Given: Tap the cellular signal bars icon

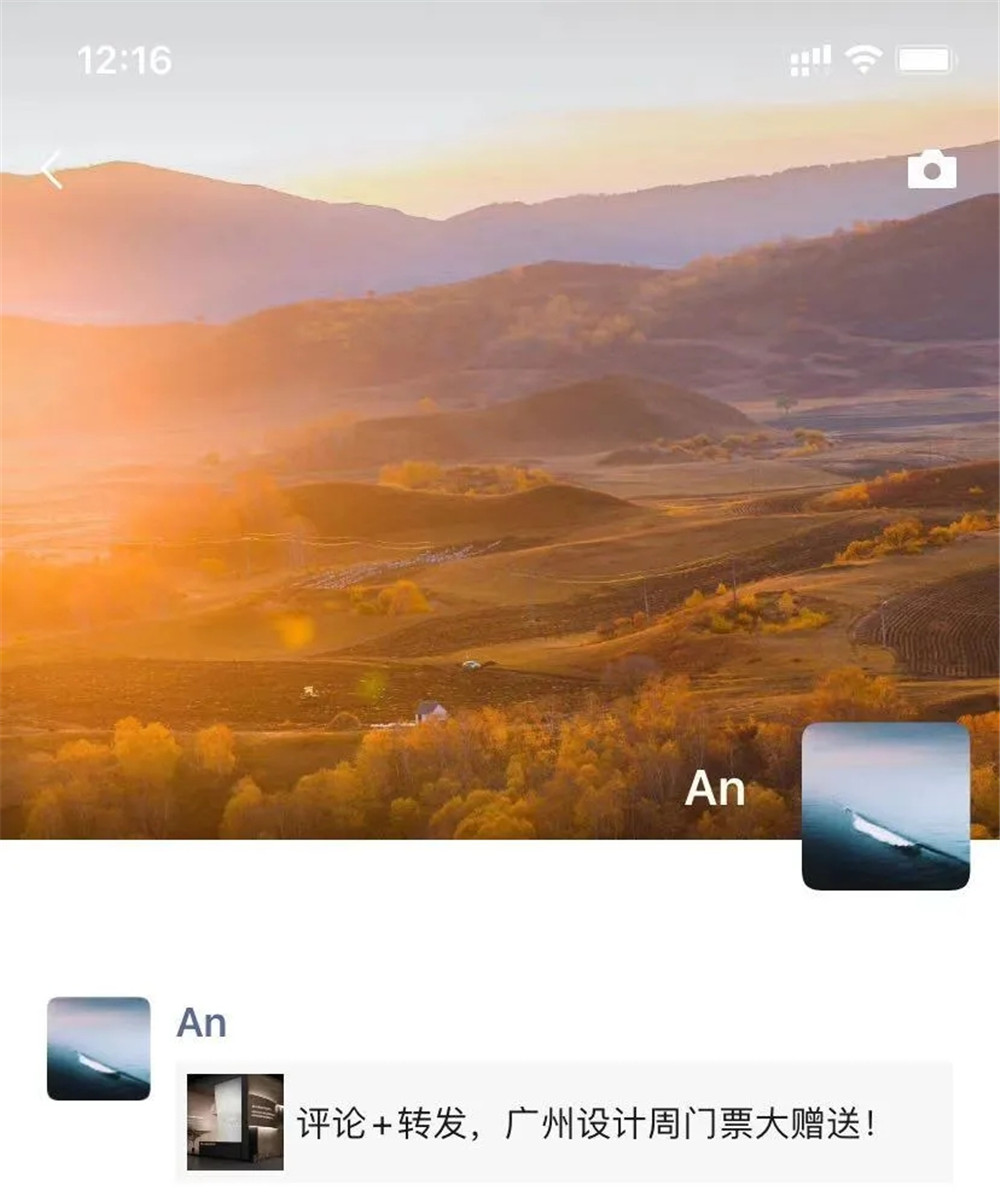Looking at the screenshot, I should click(810, 61).
